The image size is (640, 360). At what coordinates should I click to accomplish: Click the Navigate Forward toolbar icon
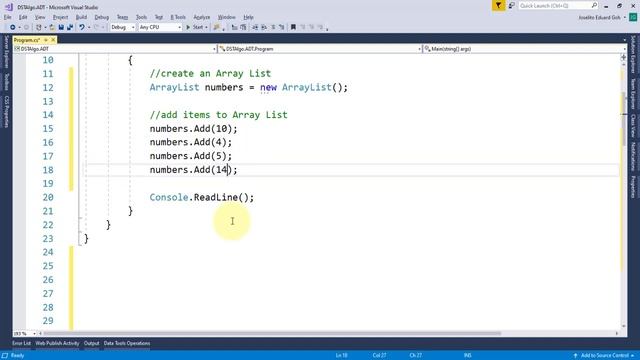26,27
